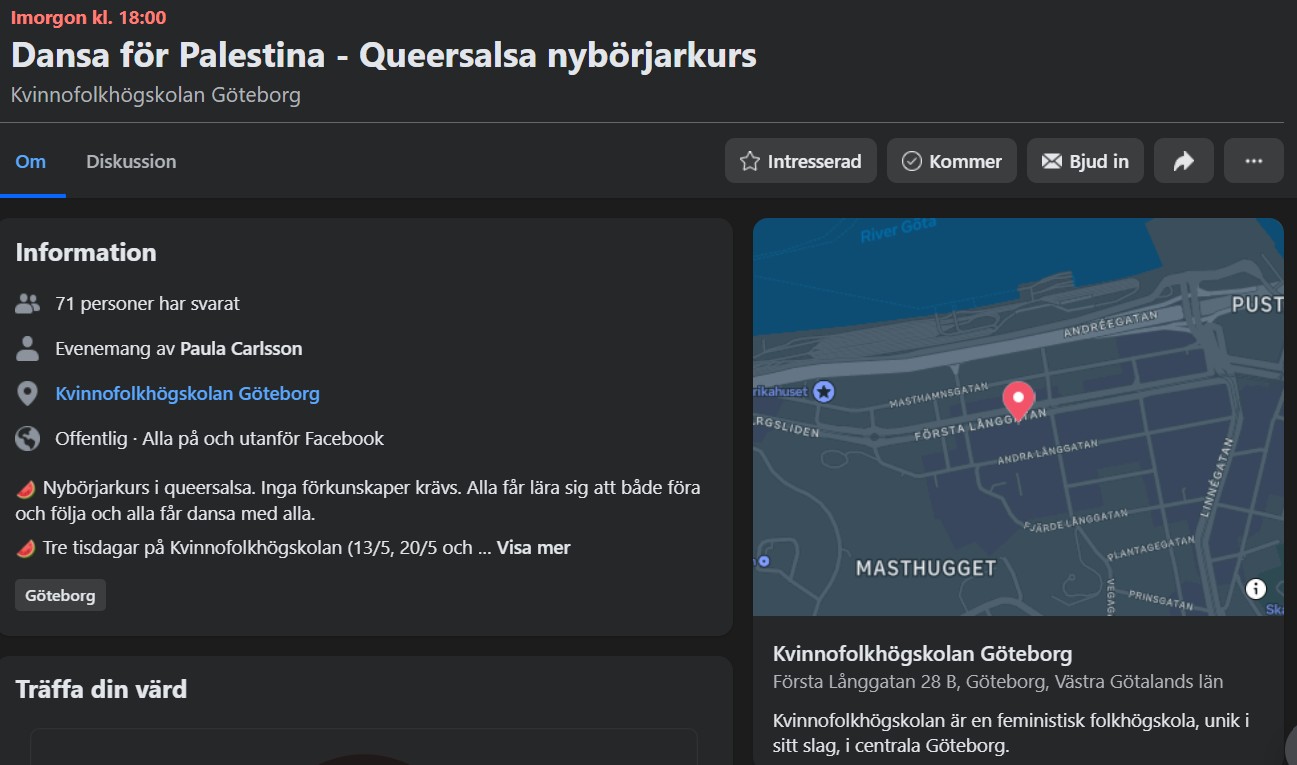Open the map info icon
1297x765 pixels.
click(x=1256, y=589)
